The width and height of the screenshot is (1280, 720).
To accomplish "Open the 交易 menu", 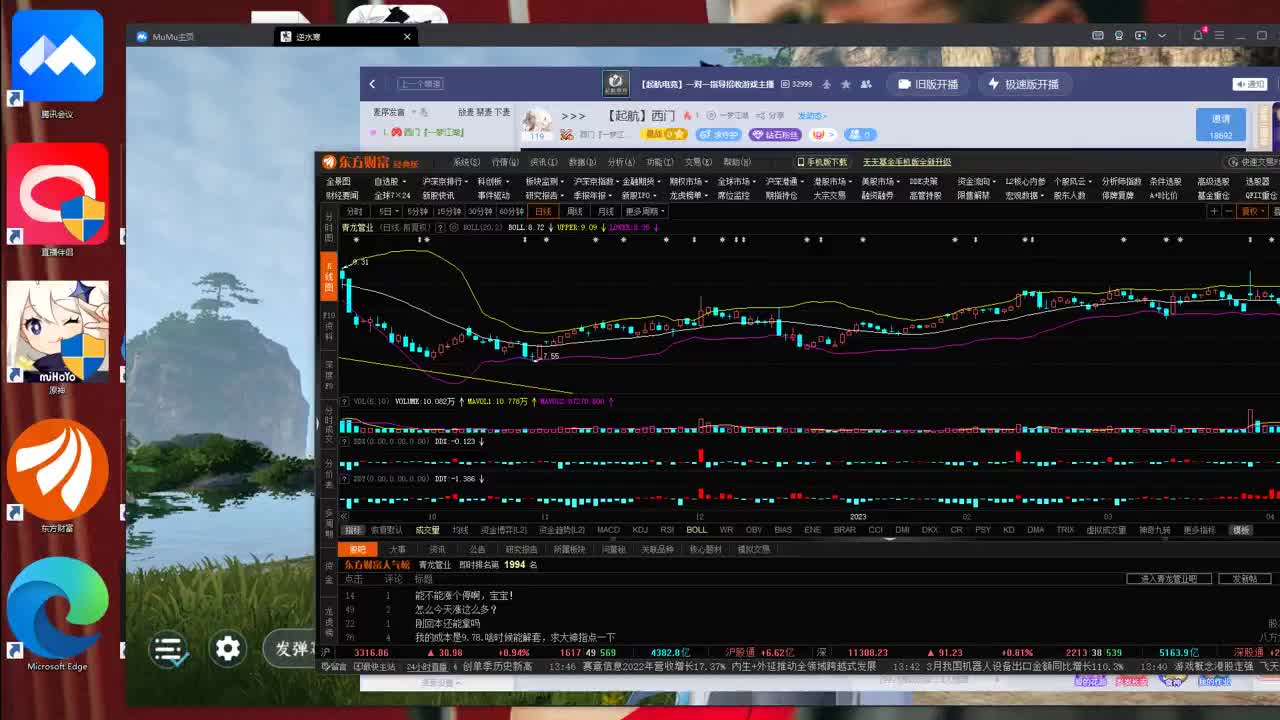I will [698, 162].
